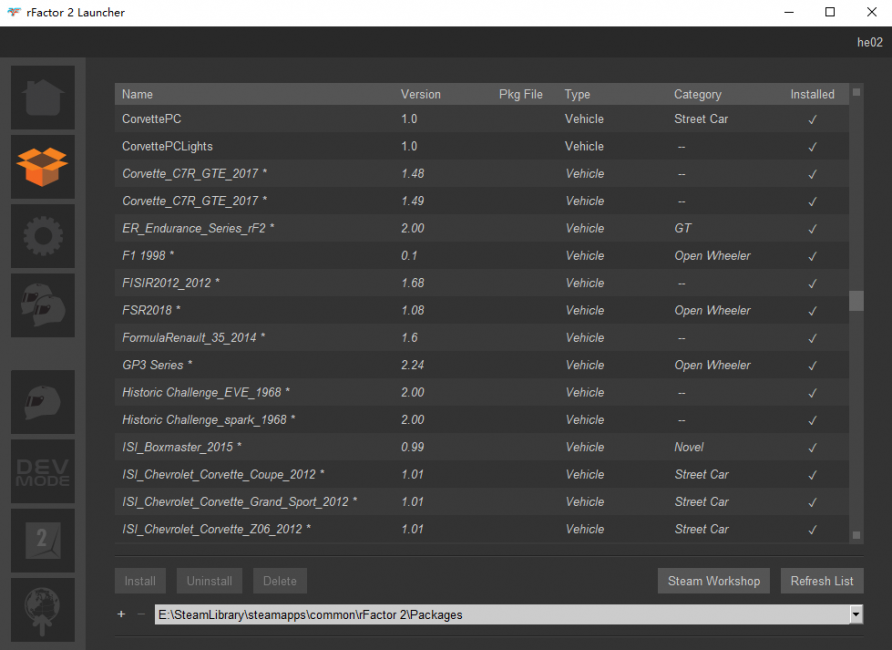The width and height of the screenshot is (892, 650).
Task: Remove package folder with minus icon
Action: pos(141,614)
